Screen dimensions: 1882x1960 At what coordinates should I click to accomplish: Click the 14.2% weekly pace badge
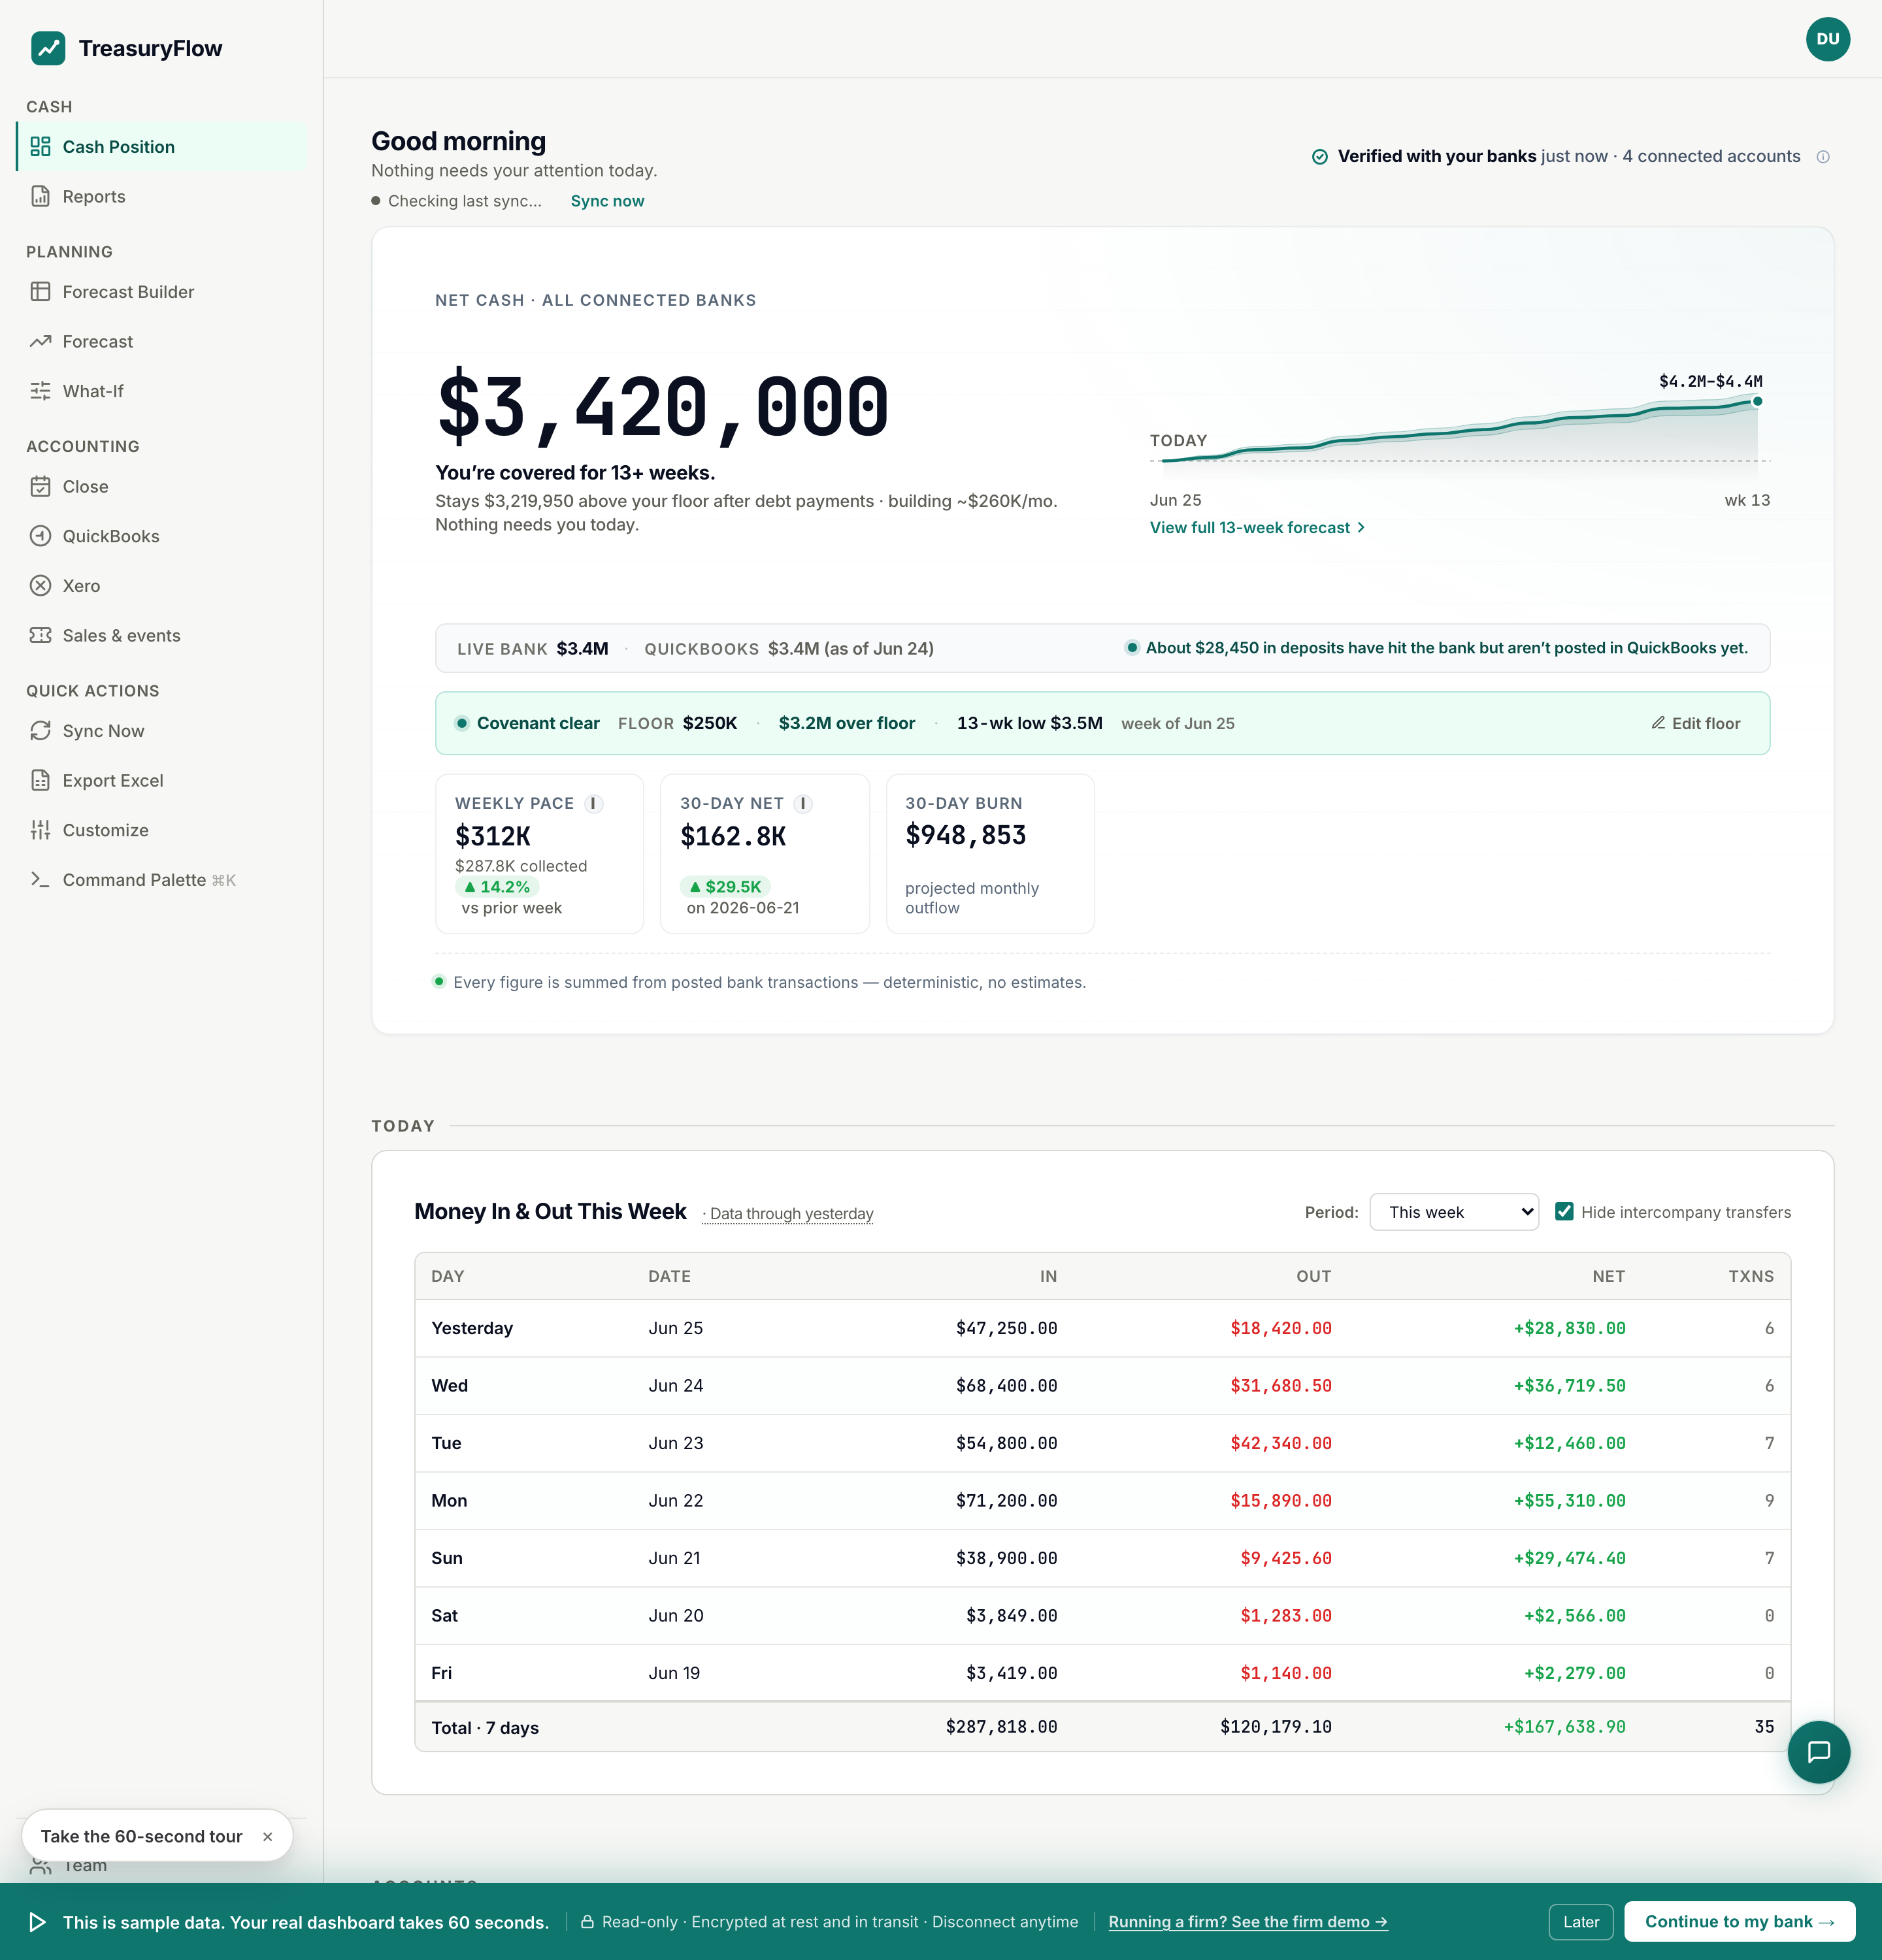pos(497,887)
